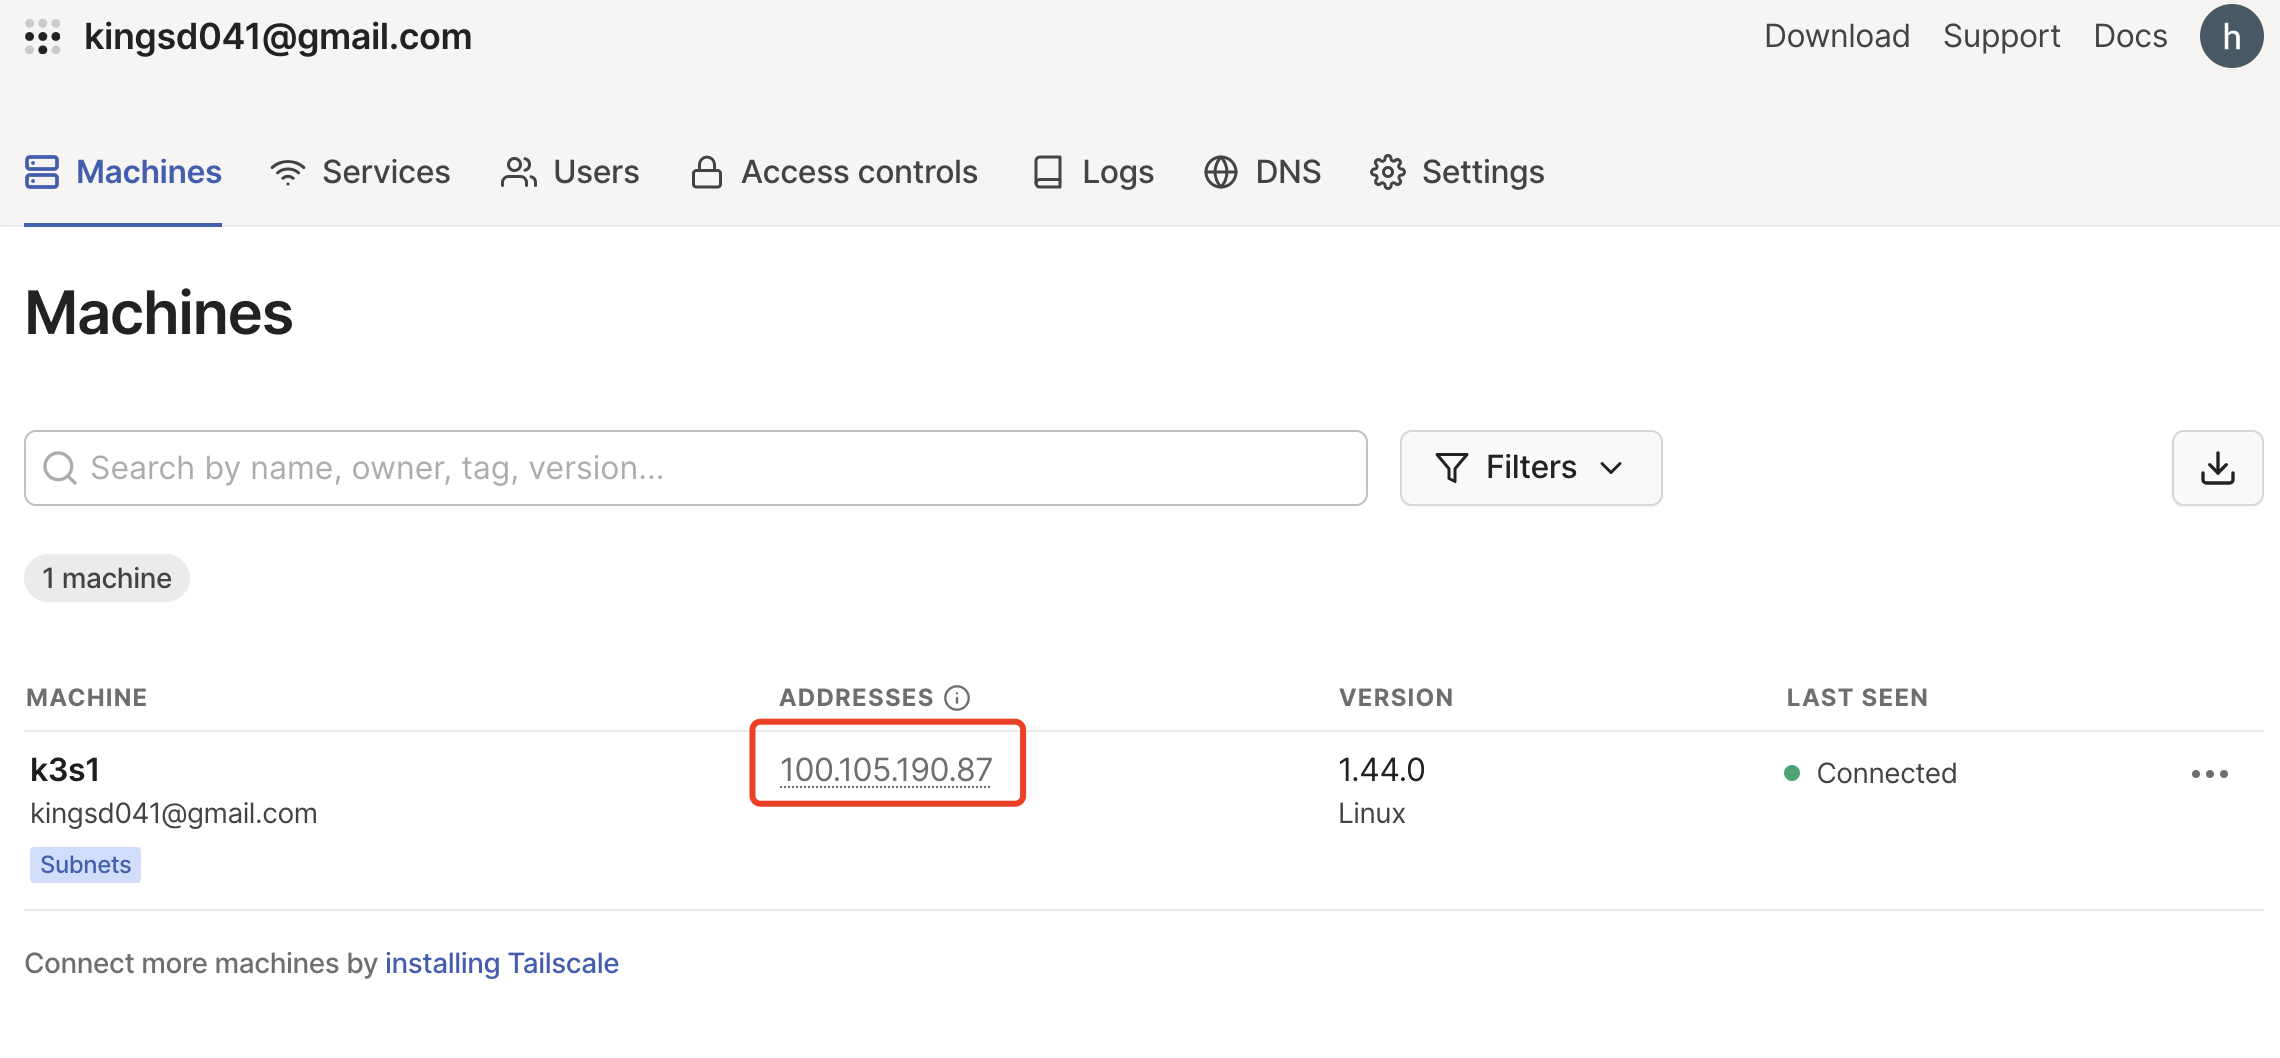Click the Download link
2280x1058 pixels.
[x=1837, y=36]
